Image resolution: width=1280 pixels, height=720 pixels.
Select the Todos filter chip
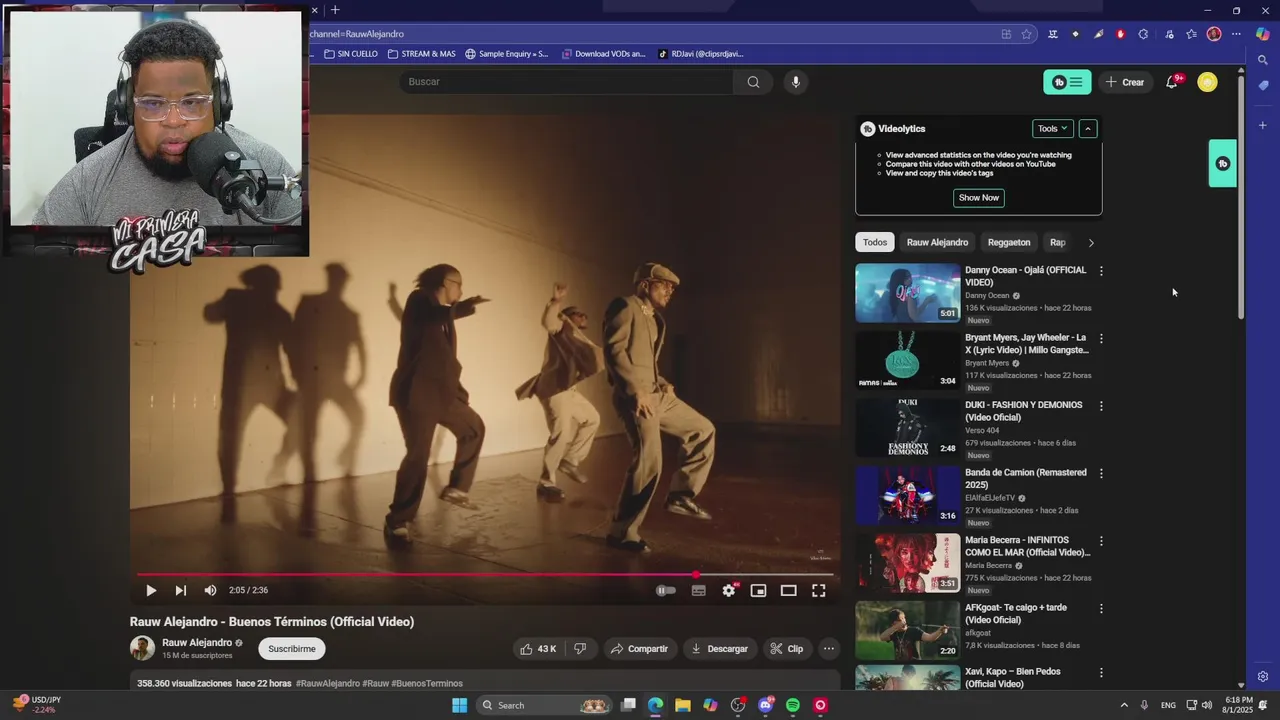[875, 242]
